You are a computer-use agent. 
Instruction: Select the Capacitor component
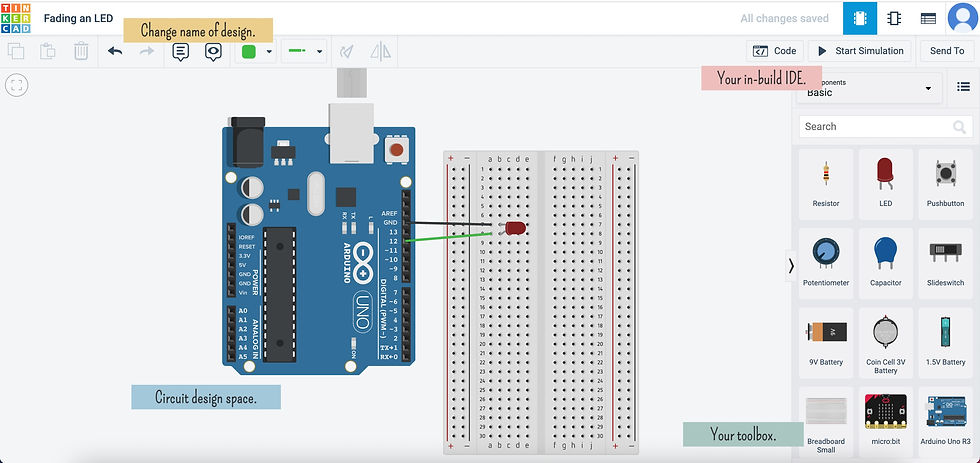pos(885,263)
